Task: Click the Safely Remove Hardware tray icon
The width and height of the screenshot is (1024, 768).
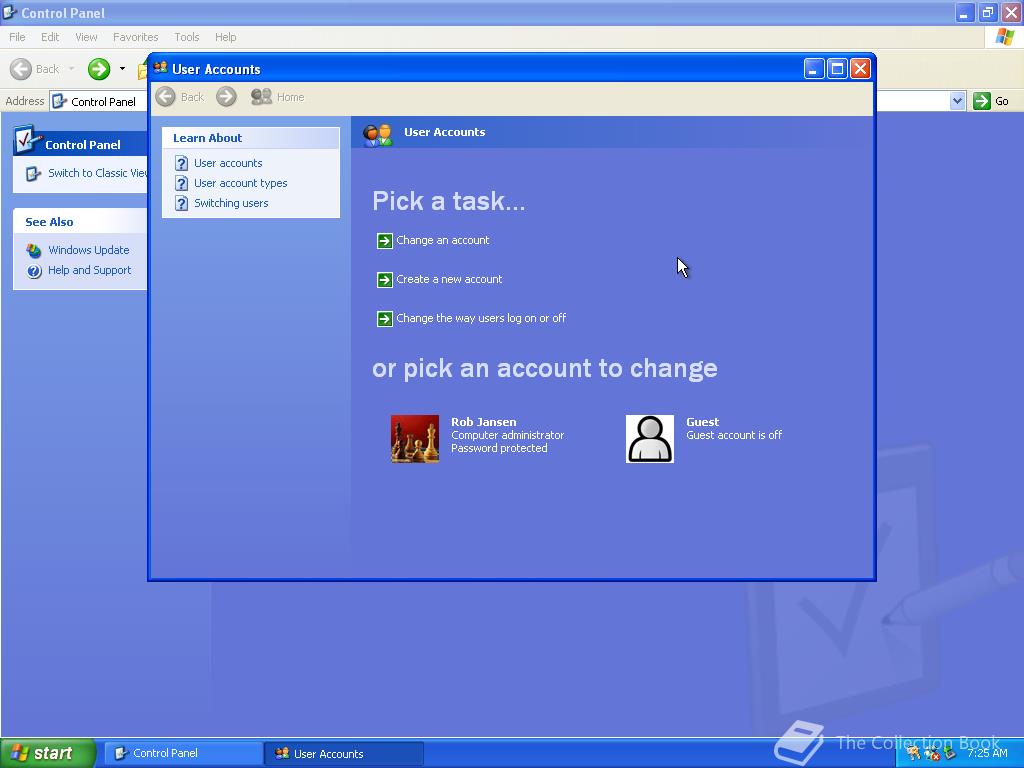Action: coord(948,754)
